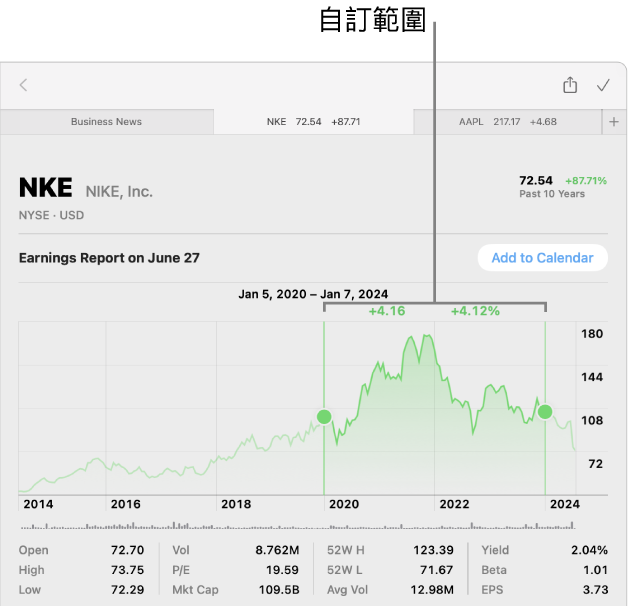The height and width of the screenshot is (606, 630).
Task: Click the checkmark done icon
Action: [x=603, y=85]
